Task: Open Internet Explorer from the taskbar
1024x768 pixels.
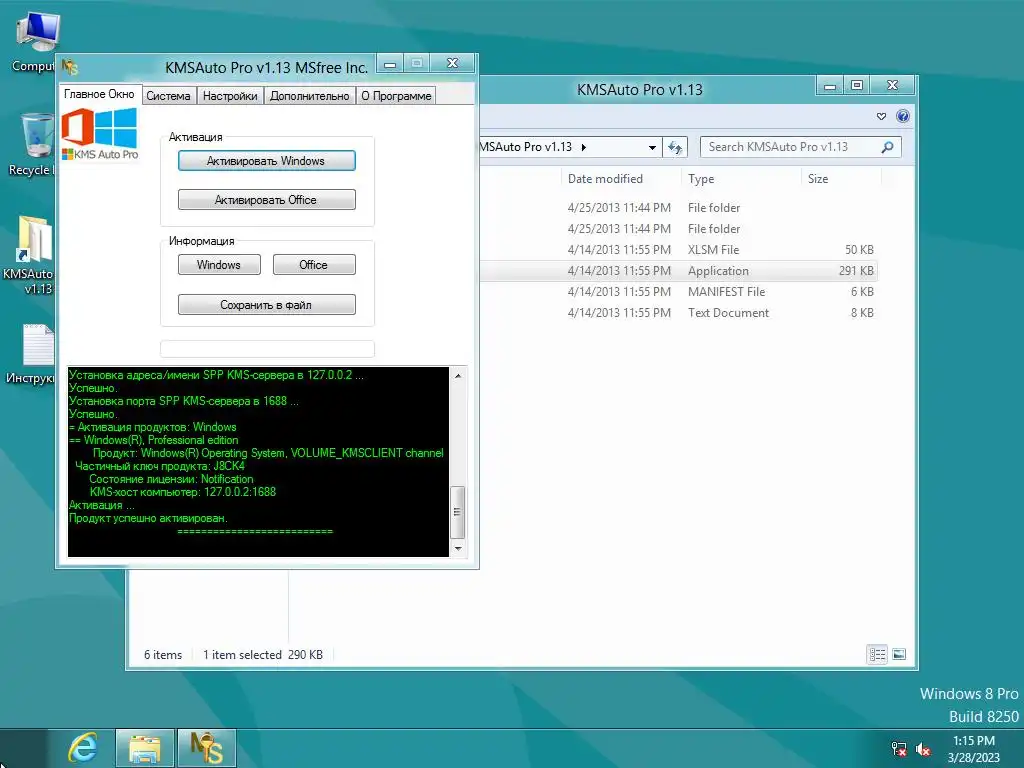Action: tap(83, 748)
